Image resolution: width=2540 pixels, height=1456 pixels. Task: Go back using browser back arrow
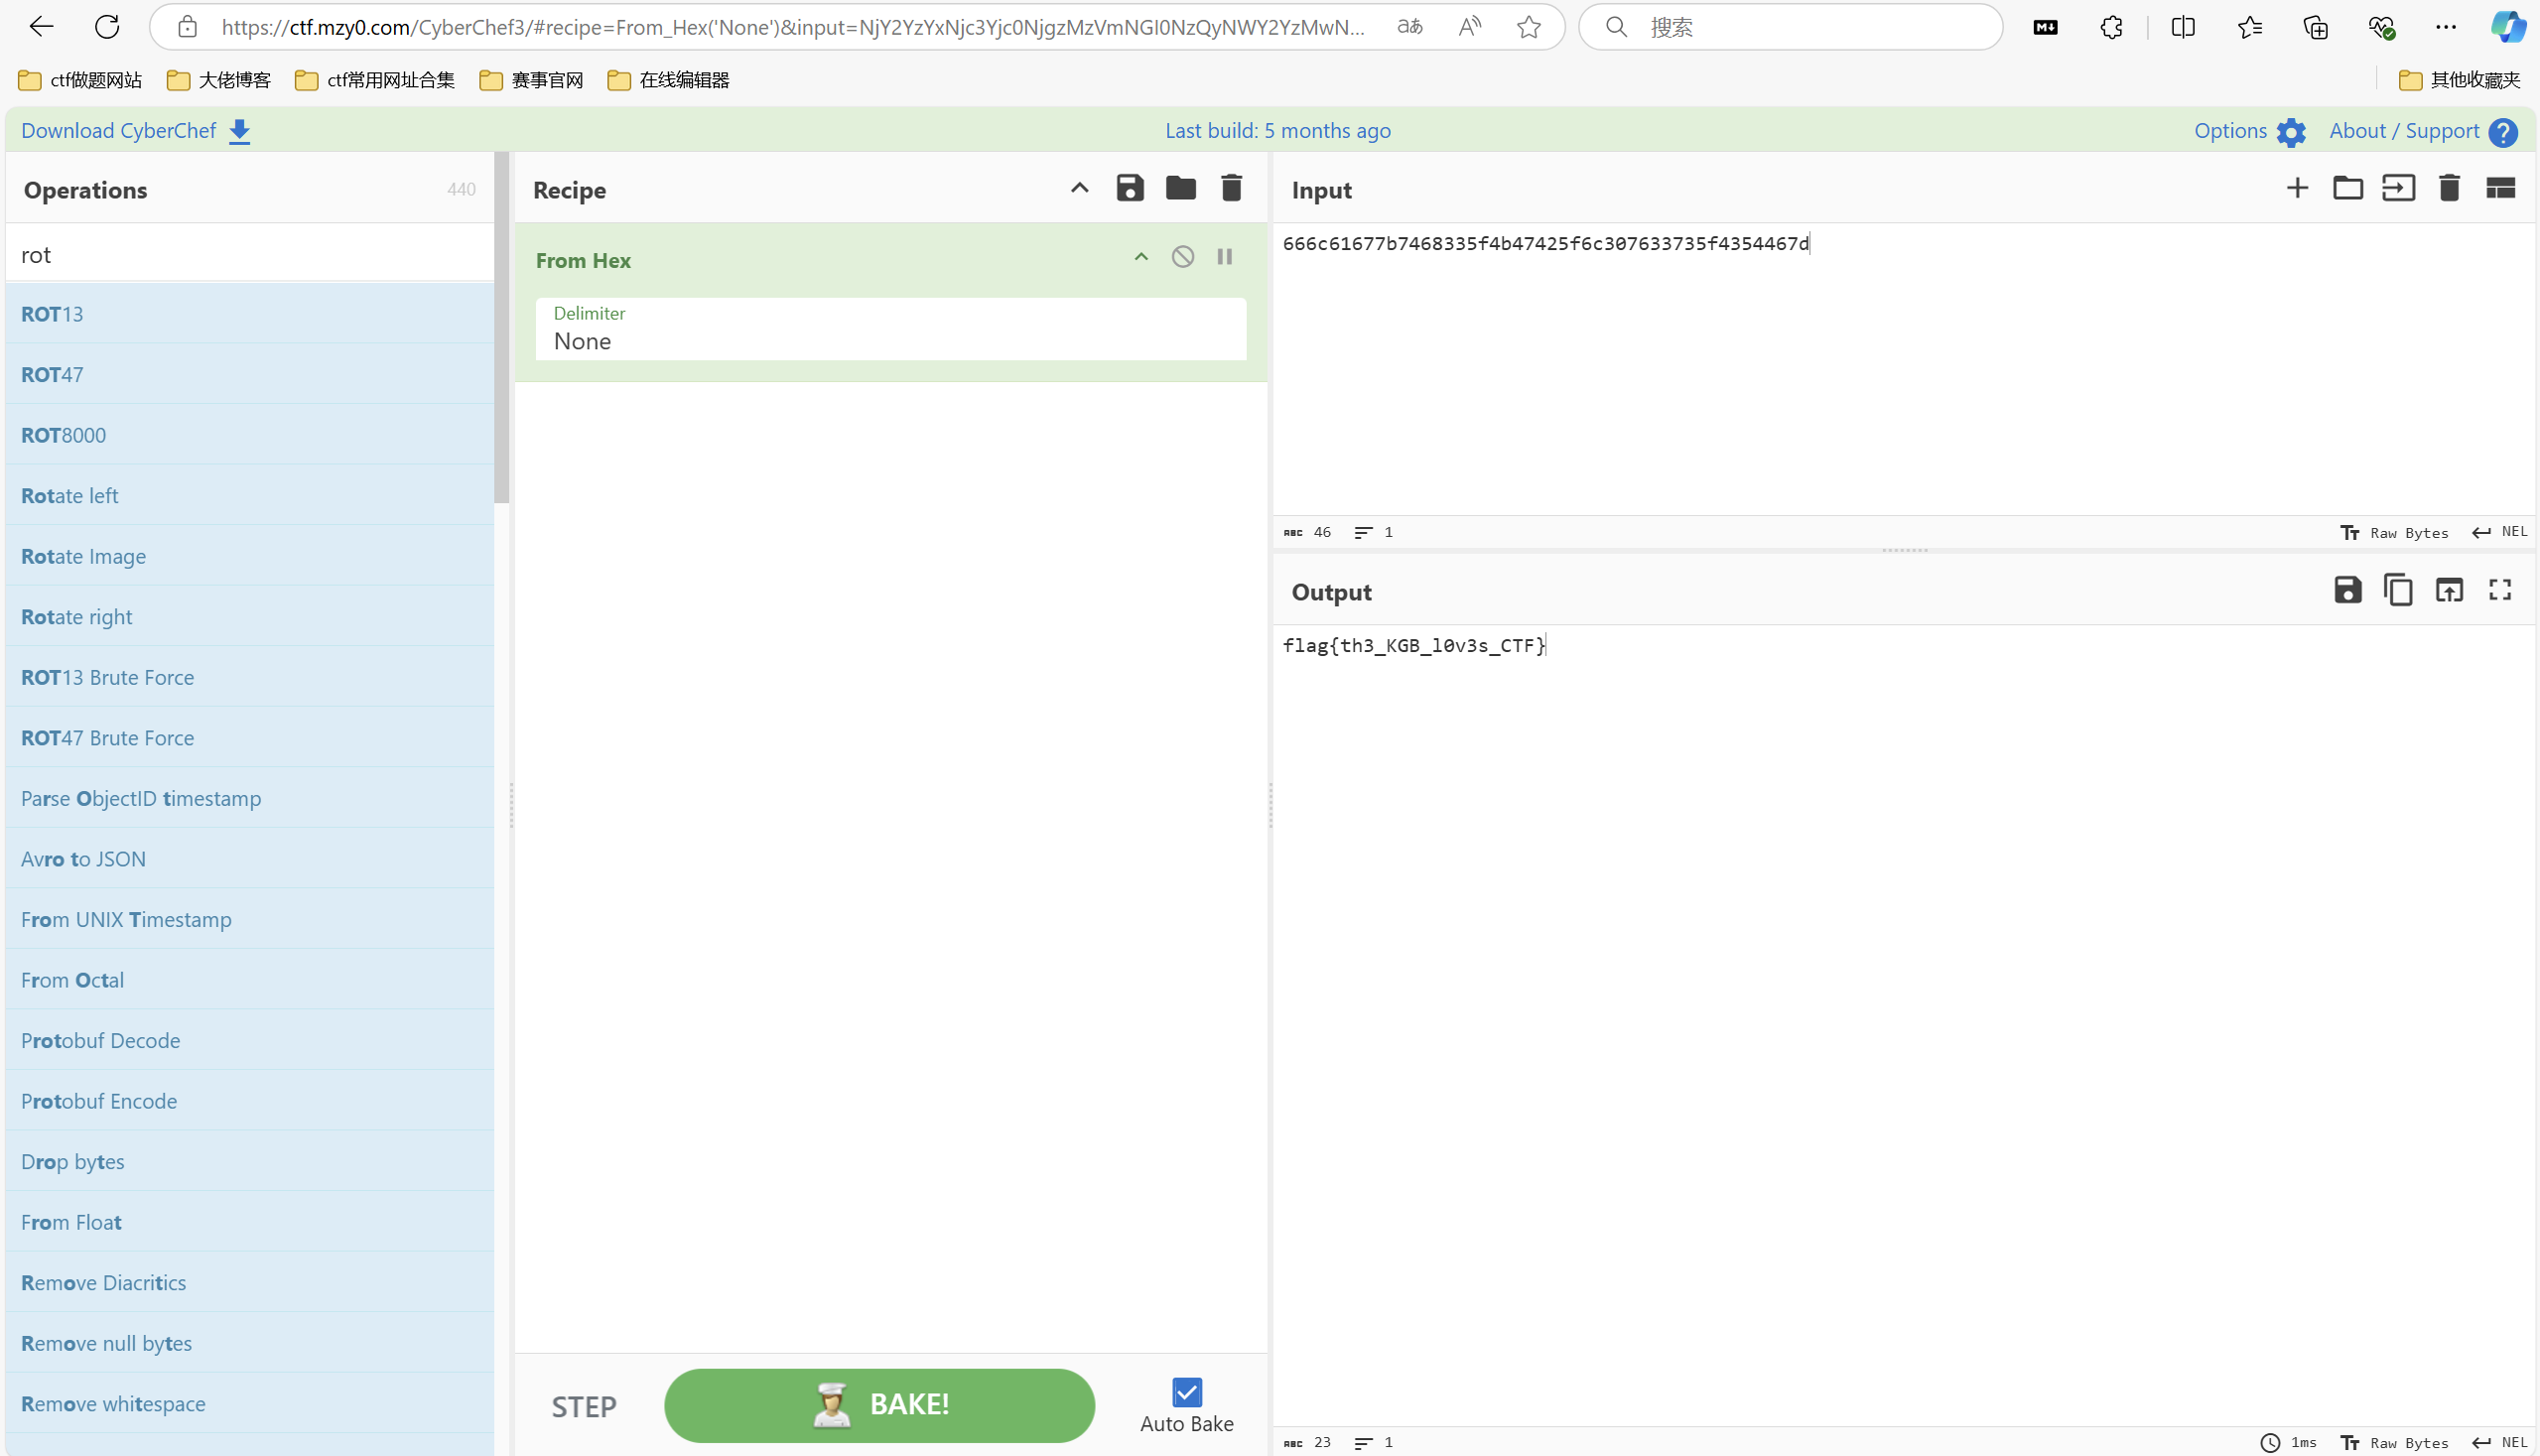tap(41, 27)
